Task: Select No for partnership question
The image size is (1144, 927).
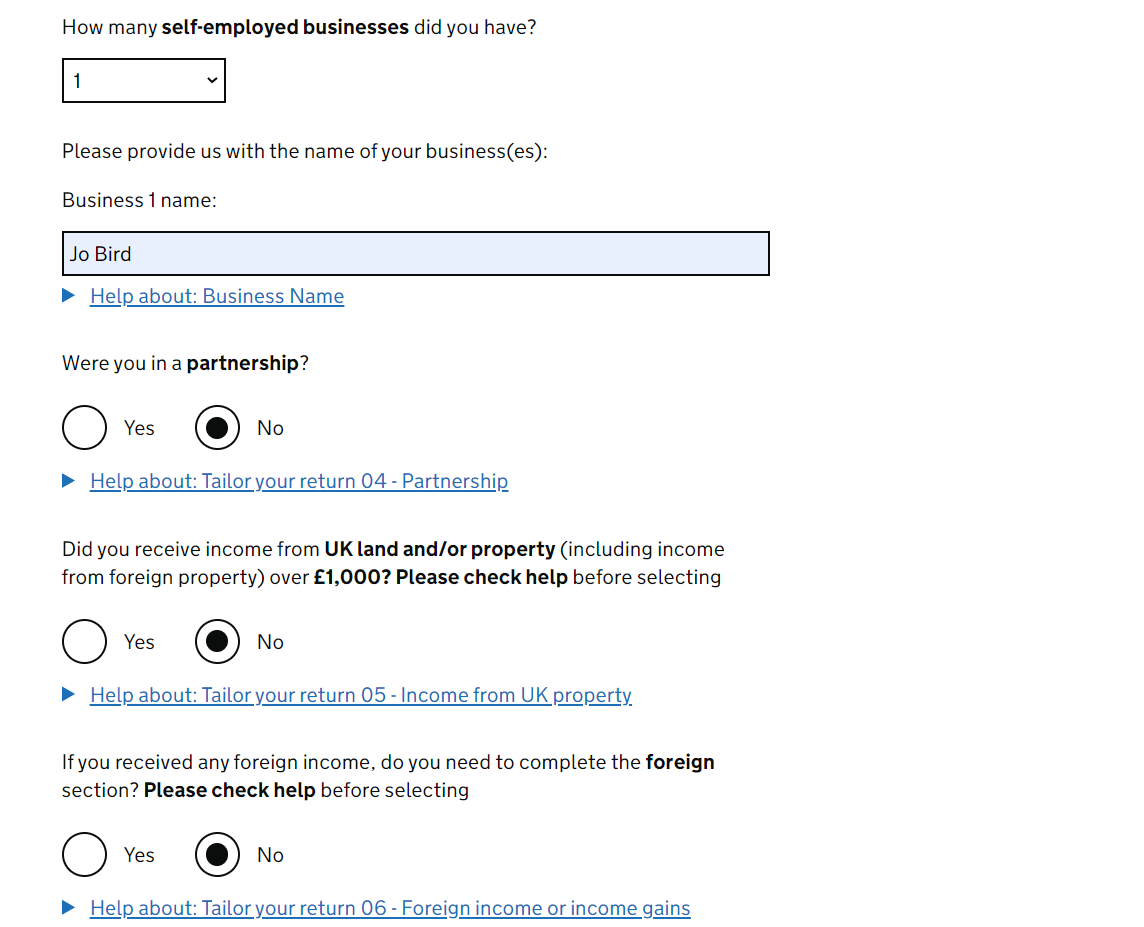Action: pyautogui.click(x=217, y=427)
